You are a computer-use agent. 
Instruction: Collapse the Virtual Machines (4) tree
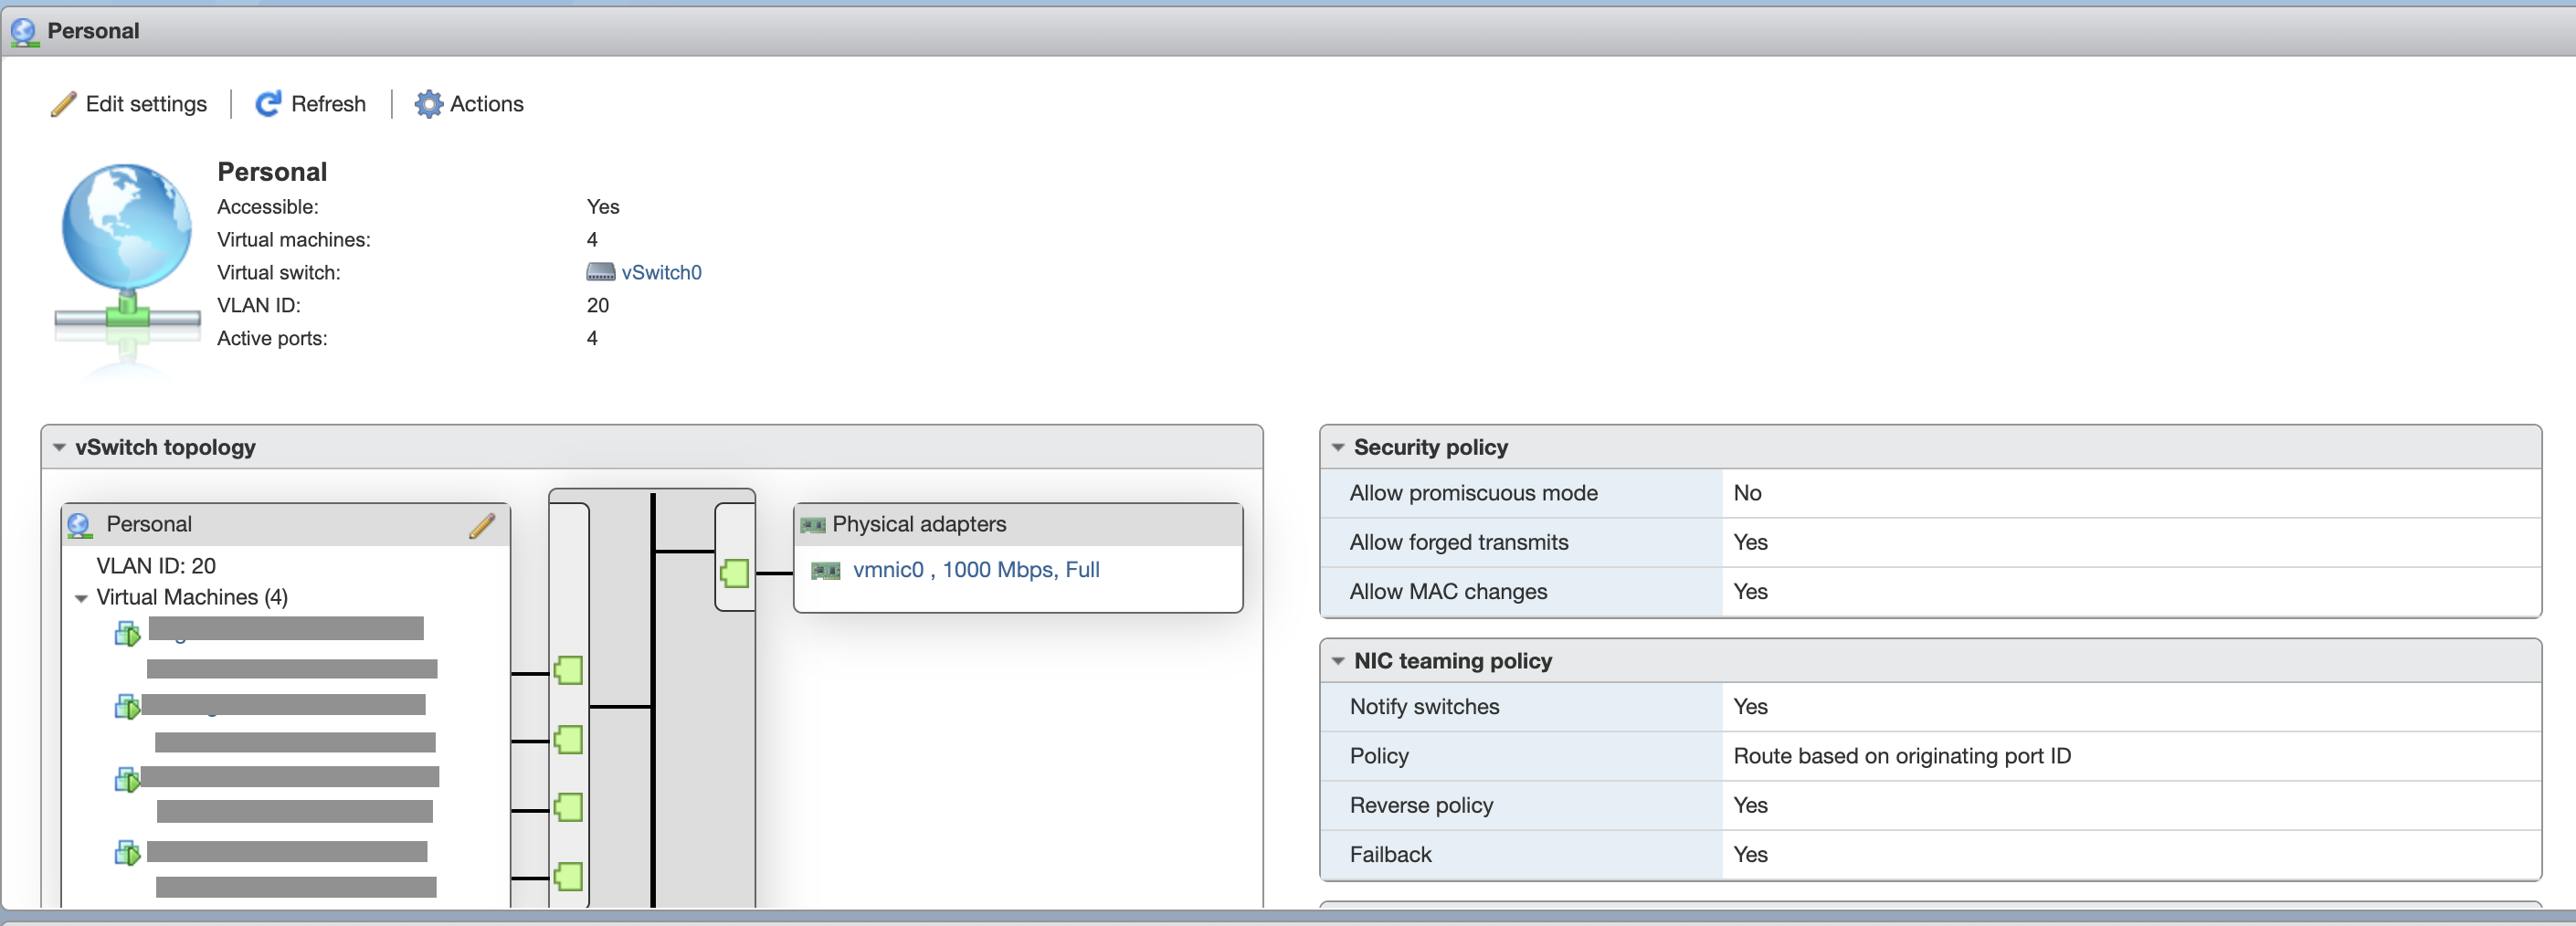(81, 598)
